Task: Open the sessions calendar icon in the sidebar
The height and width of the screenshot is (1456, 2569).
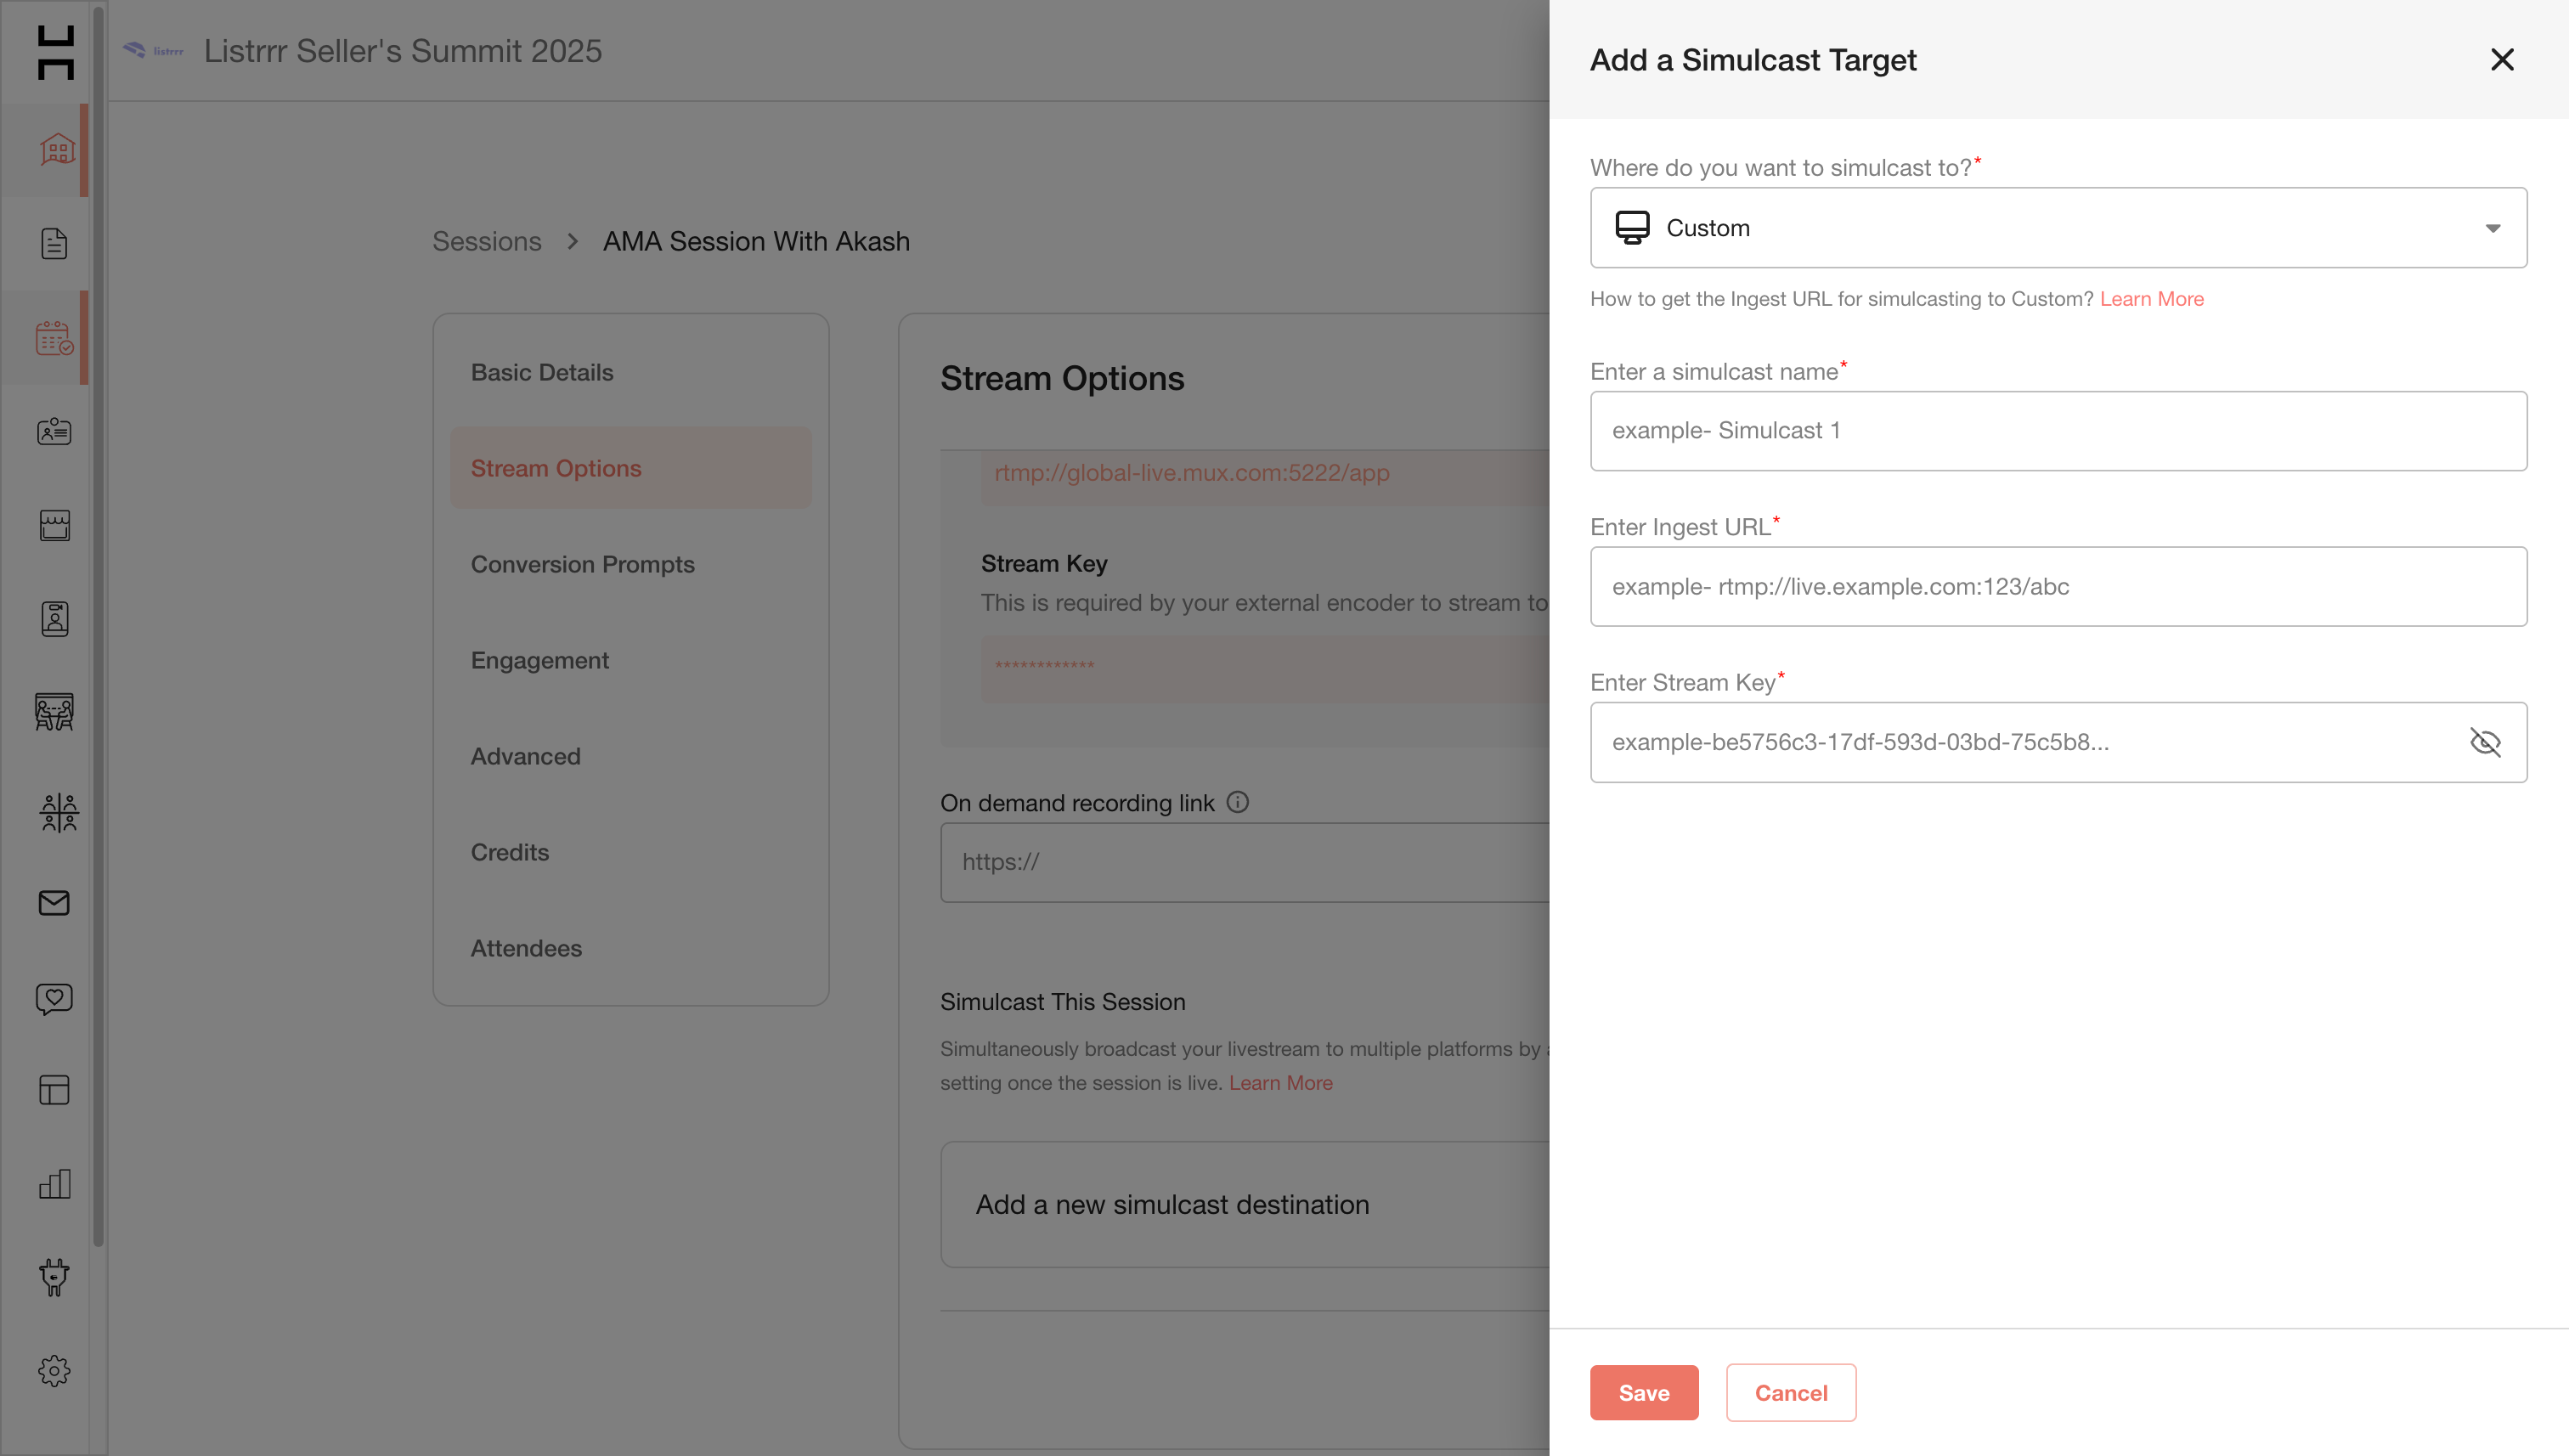Action: [x=54, y=338]
